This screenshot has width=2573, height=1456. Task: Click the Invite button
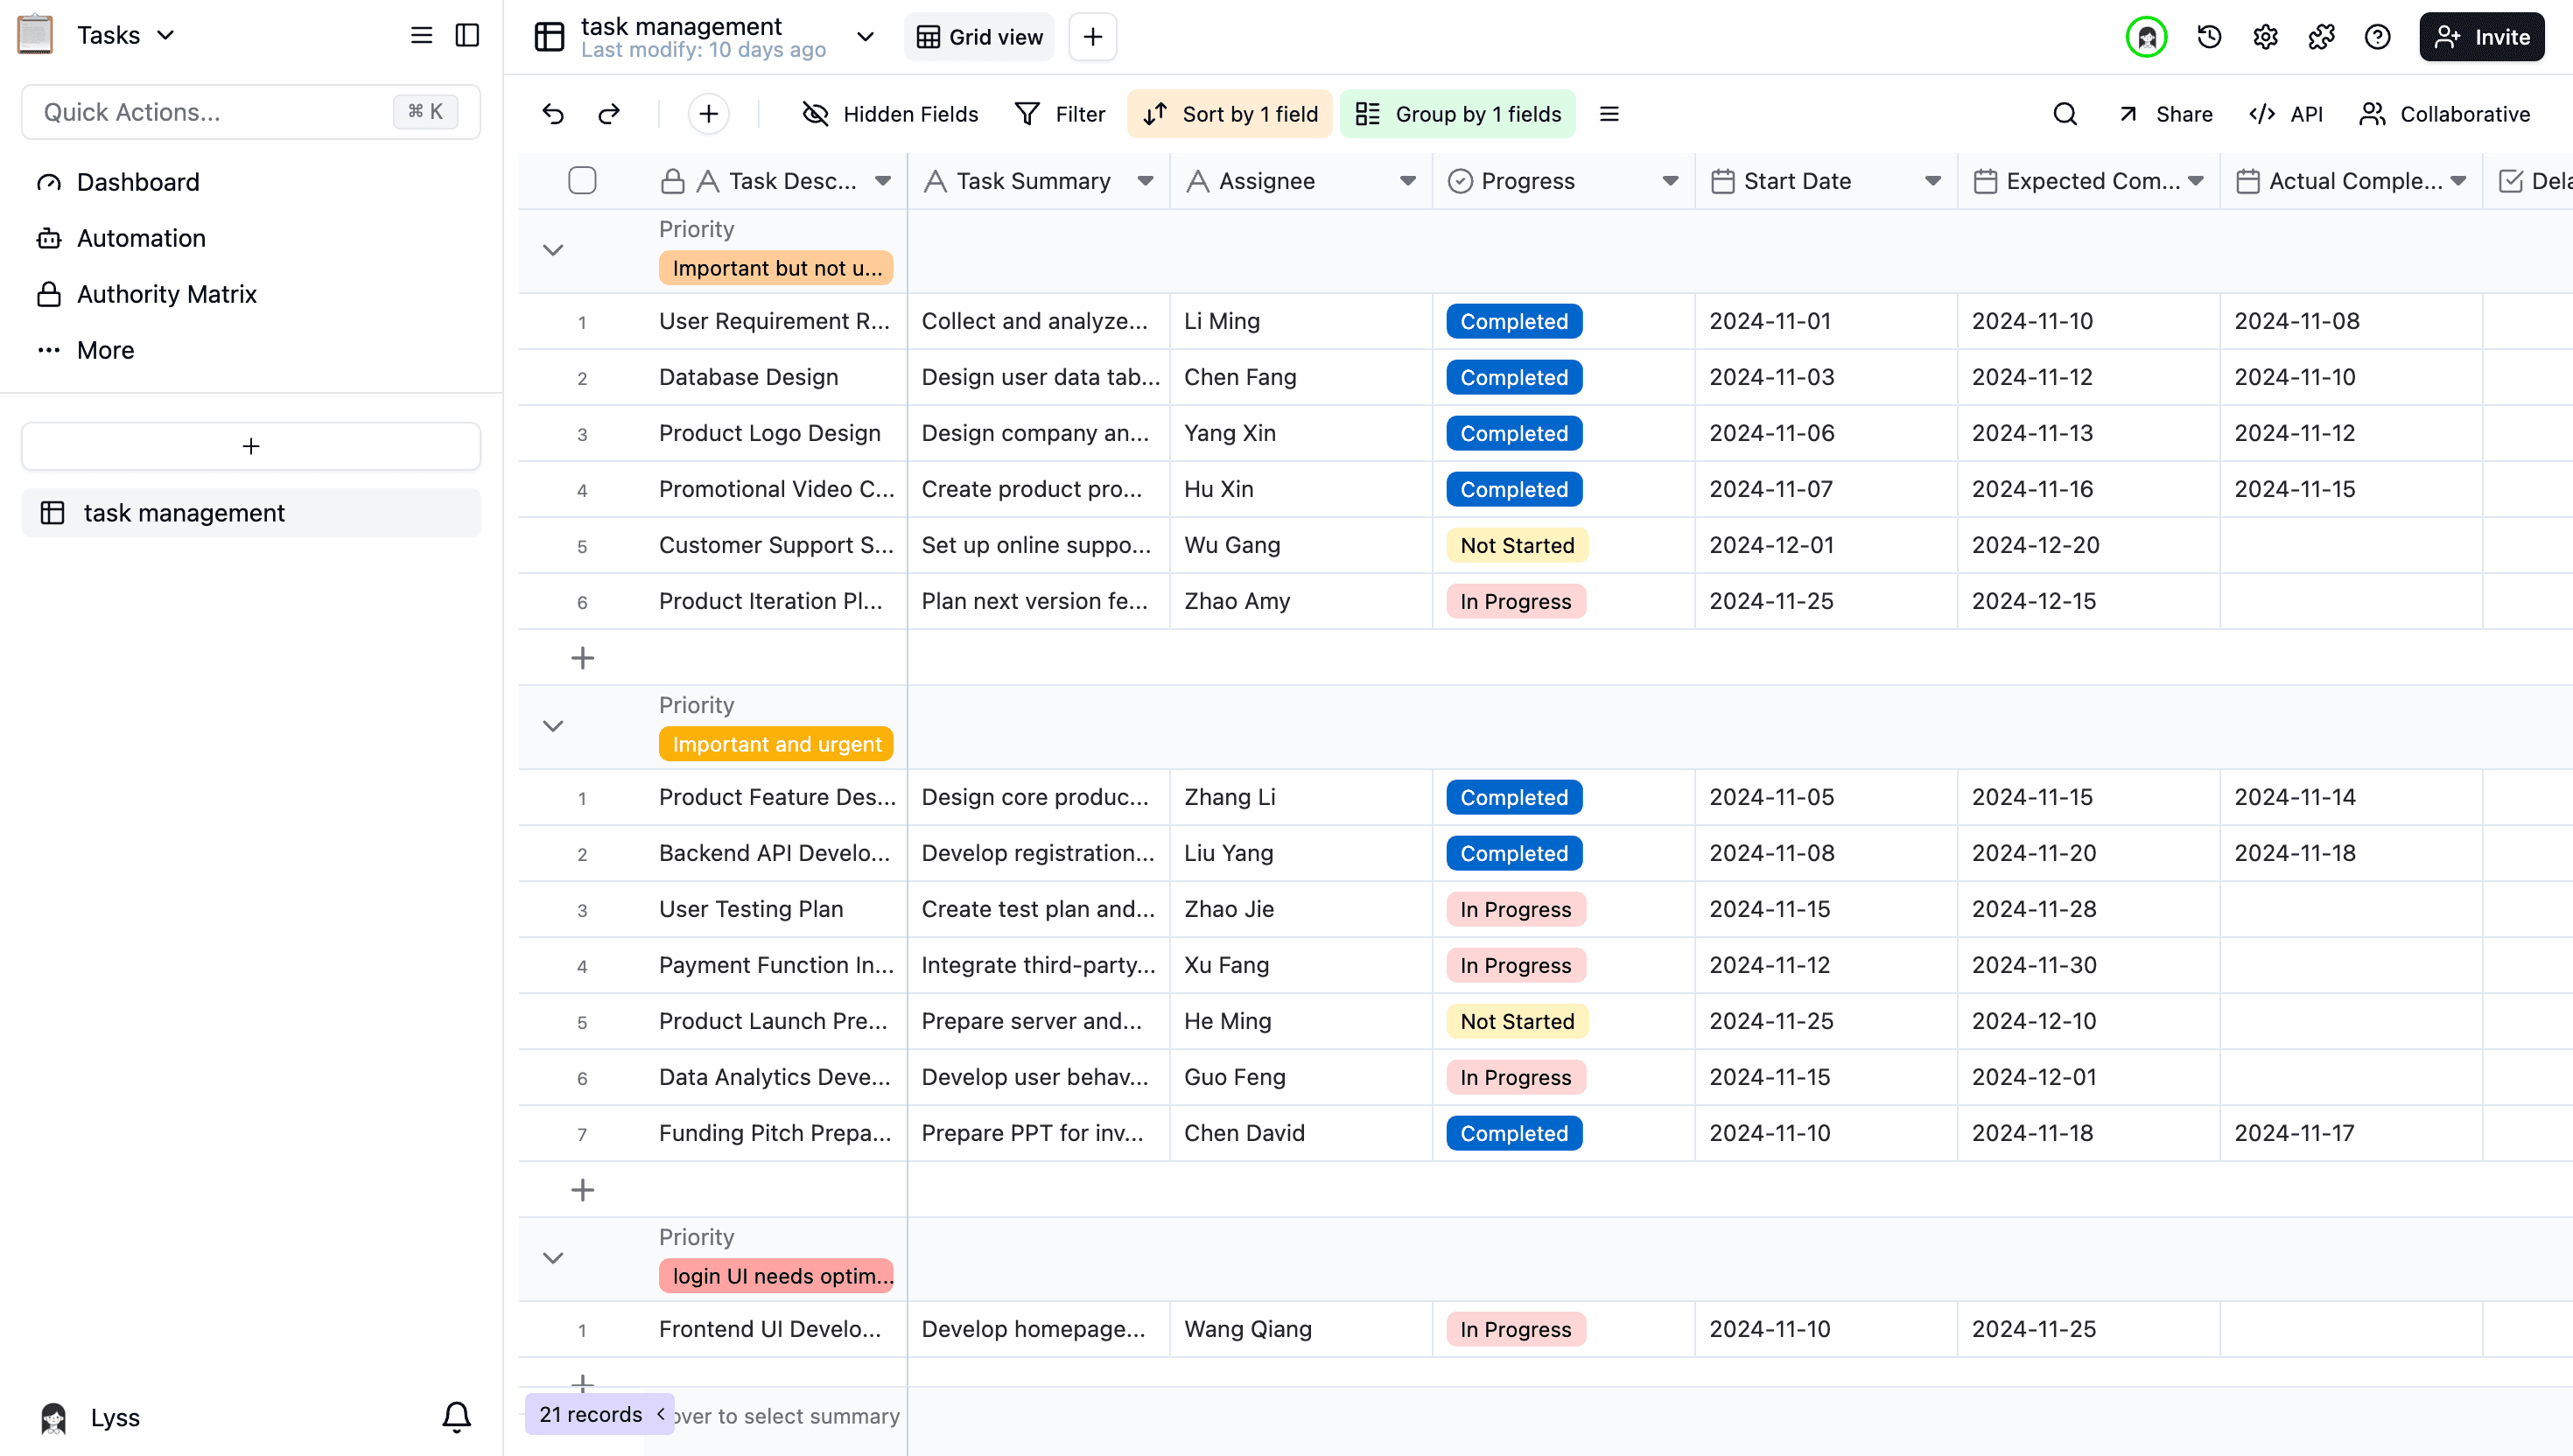point(2481,37)
